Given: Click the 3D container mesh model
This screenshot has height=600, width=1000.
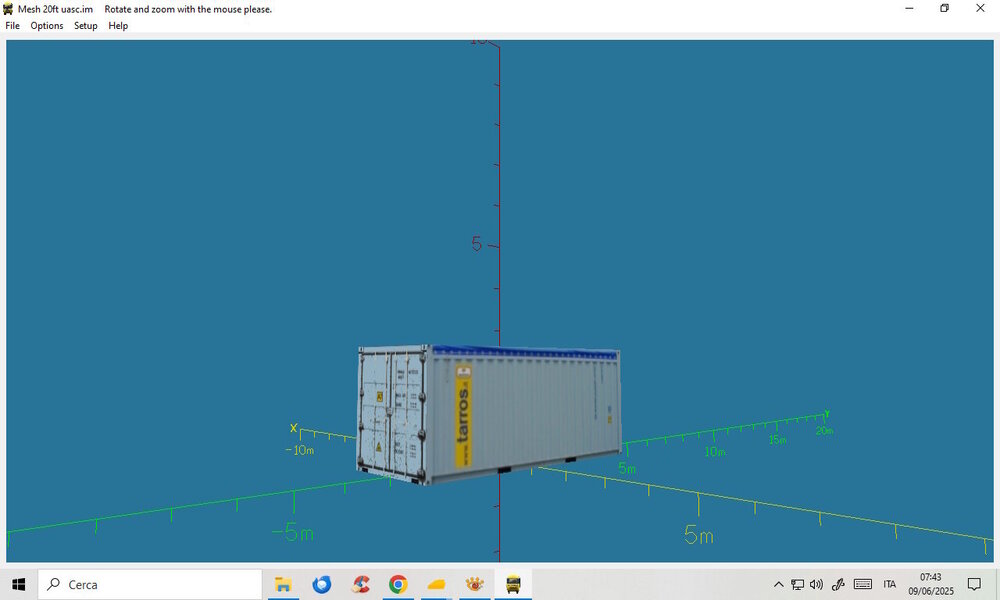Looking at the screenshot, I should click(x=489, y=414).
